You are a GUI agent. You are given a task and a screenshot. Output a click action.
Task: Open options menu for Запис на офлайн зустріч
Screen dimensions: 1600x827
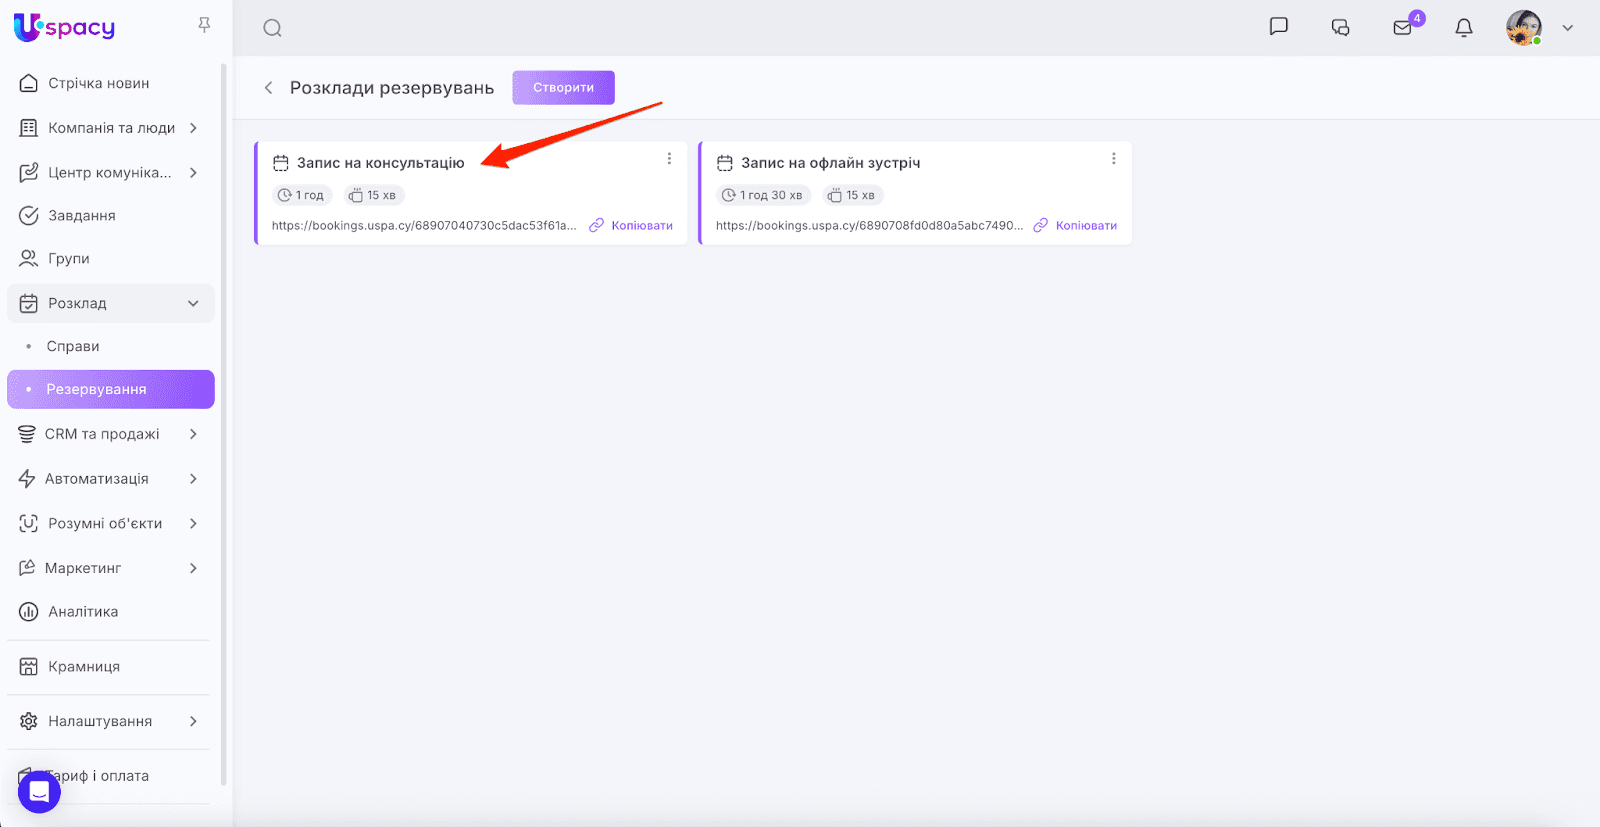point(1113,159)
